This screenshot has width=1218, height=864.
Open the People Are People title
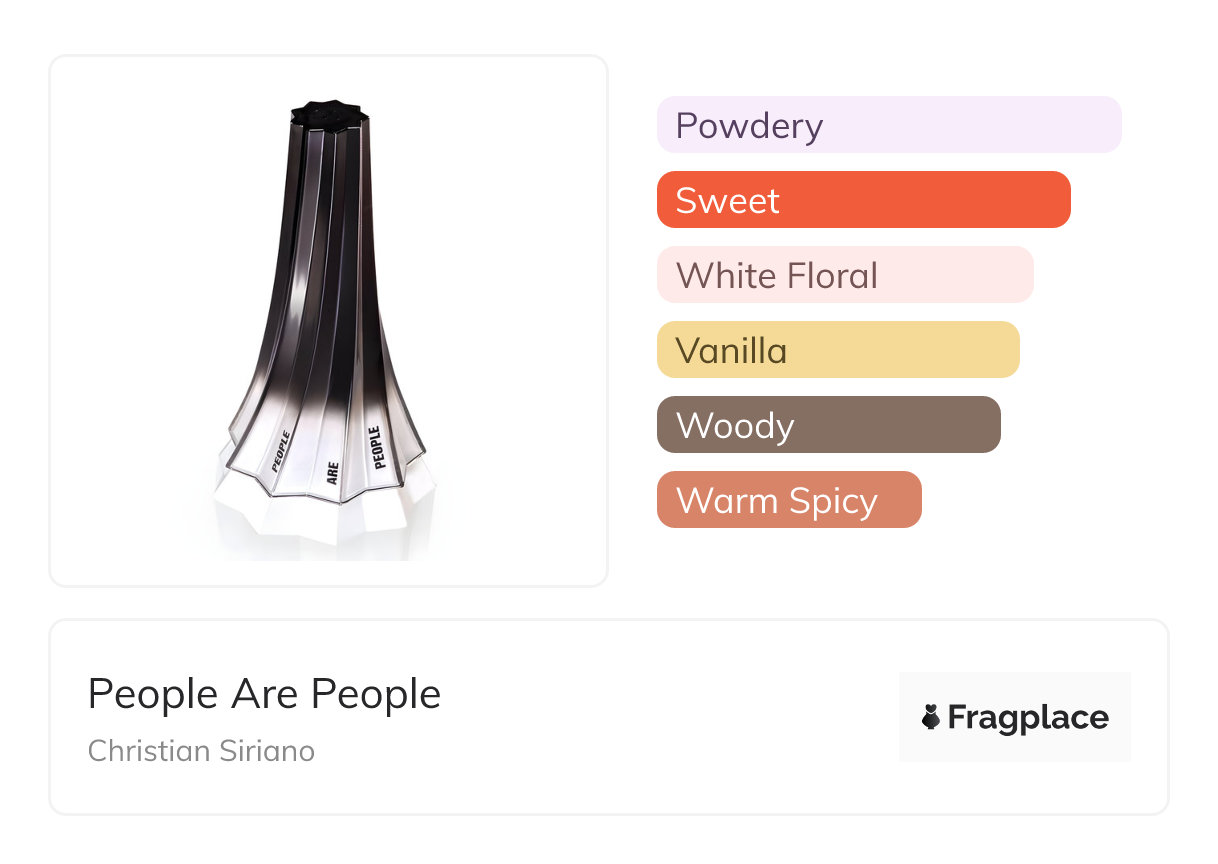[264, 694]
